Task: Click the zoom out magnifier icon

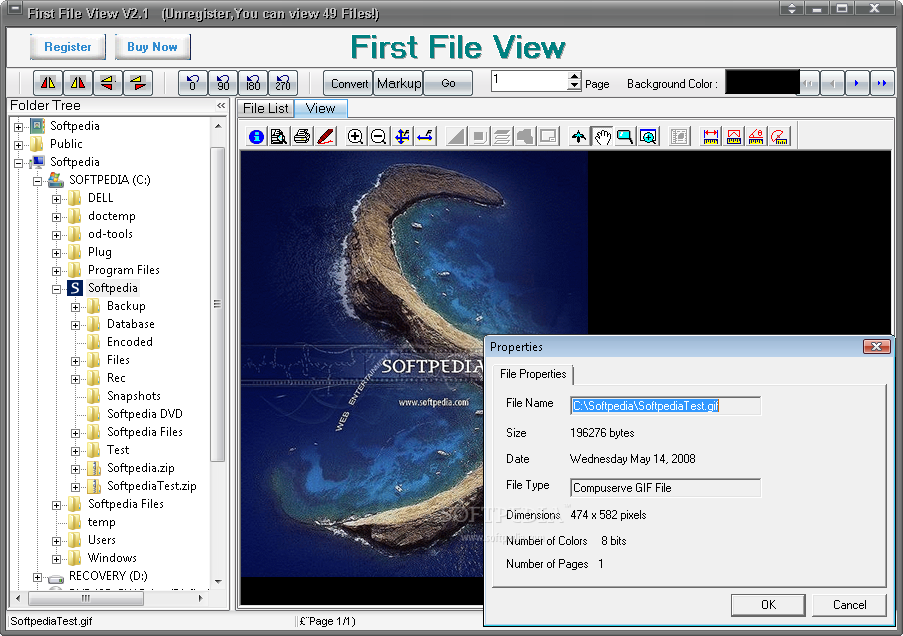Action: click(x=378, y=137)
